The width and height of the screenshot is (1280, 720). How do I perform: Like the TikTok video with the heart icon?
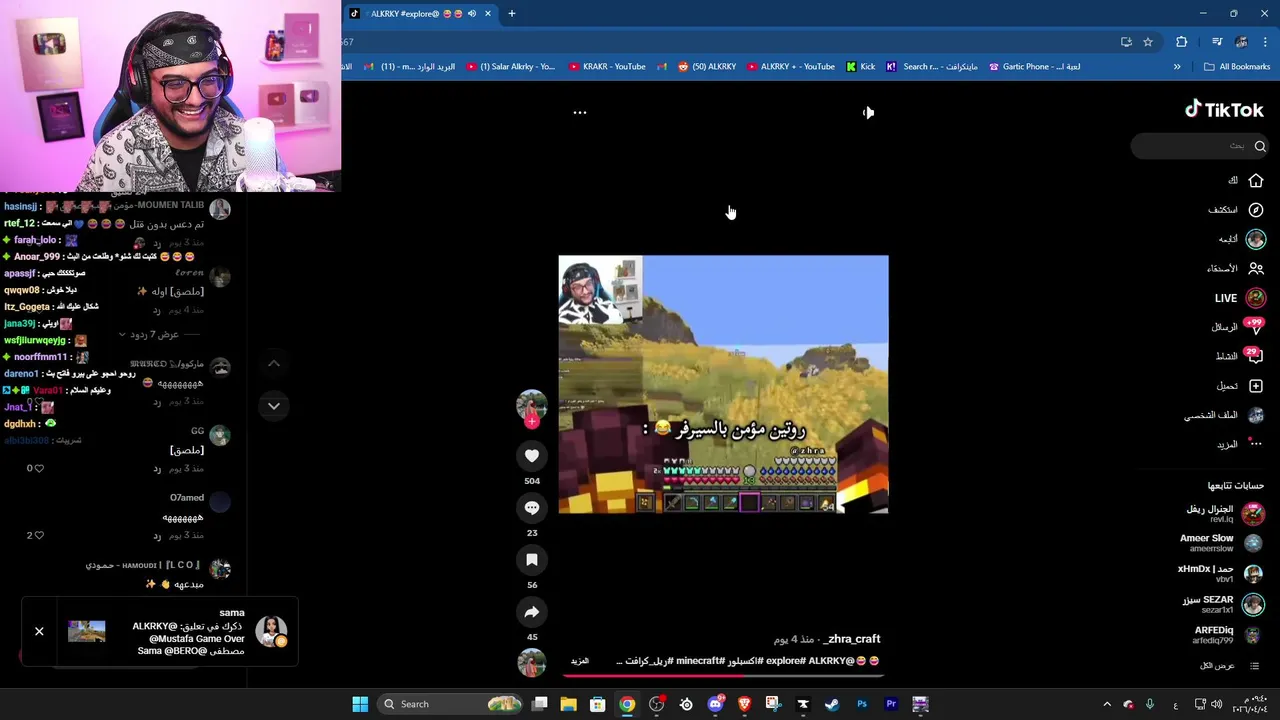pos(532,456)
